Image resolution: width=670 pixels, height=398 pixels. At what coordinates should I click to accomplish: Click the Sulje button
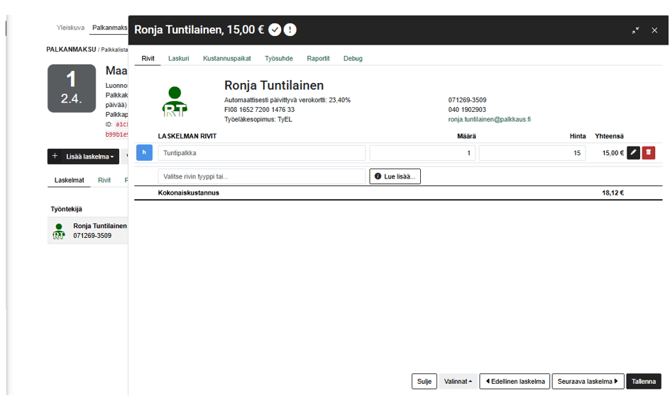(424, 381)
